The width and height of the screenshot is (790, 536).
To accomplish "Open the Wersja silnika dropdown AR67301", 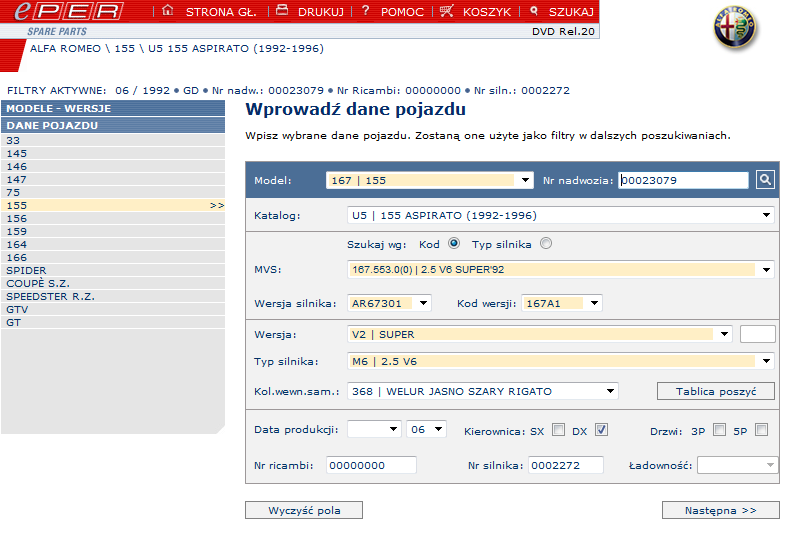I will pos(389,303).
